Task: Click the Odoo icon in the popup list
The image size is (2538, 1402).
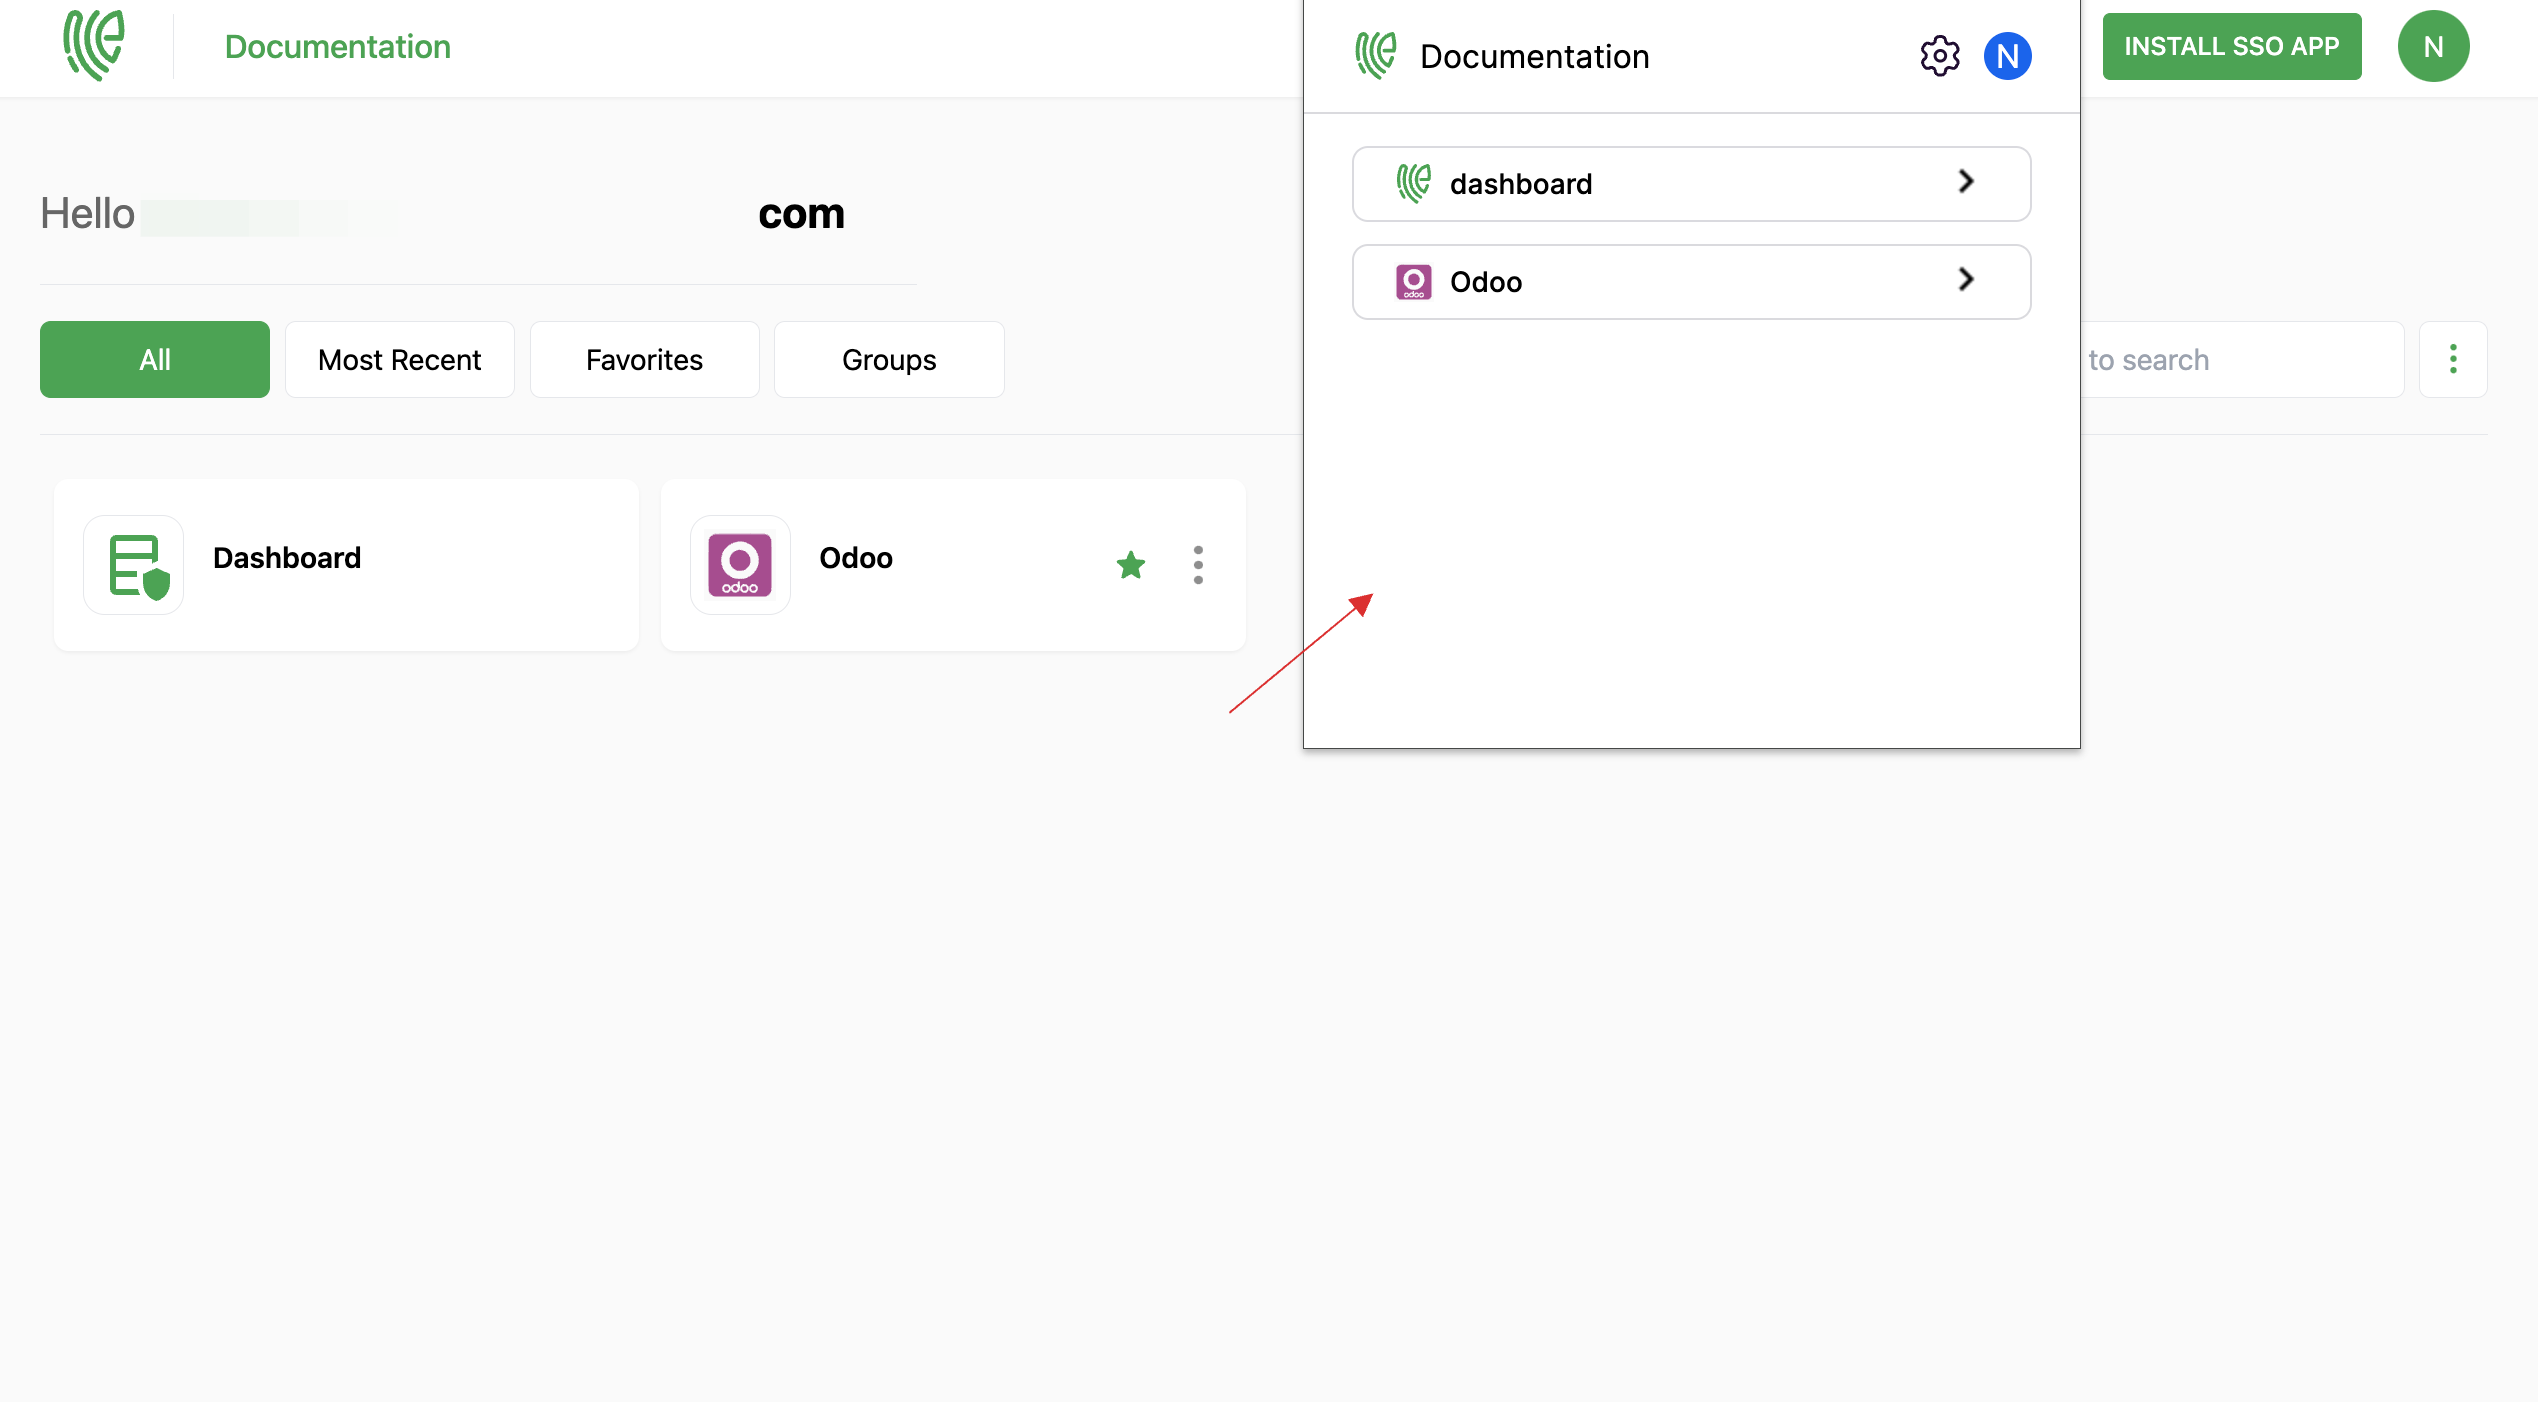Action: (1414, 282)
